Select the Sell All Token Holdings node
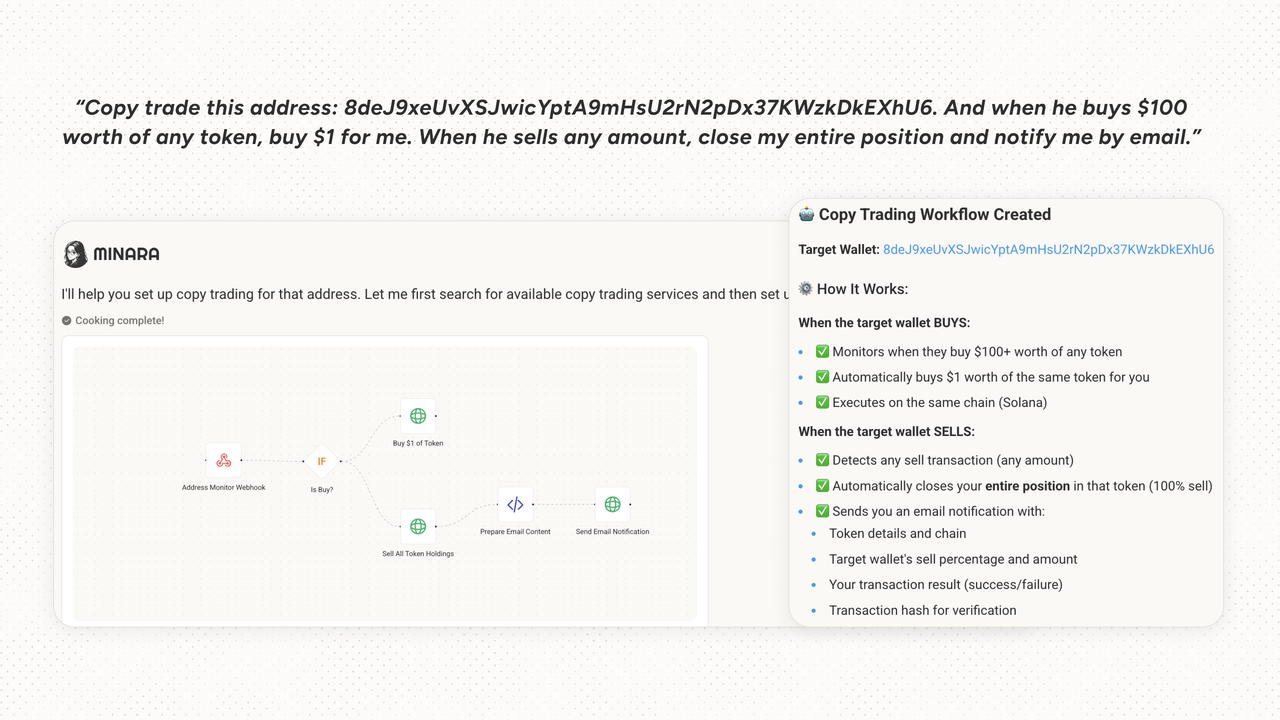The width and height of the screenshot is (1280, 720). [x=418, y=526]
